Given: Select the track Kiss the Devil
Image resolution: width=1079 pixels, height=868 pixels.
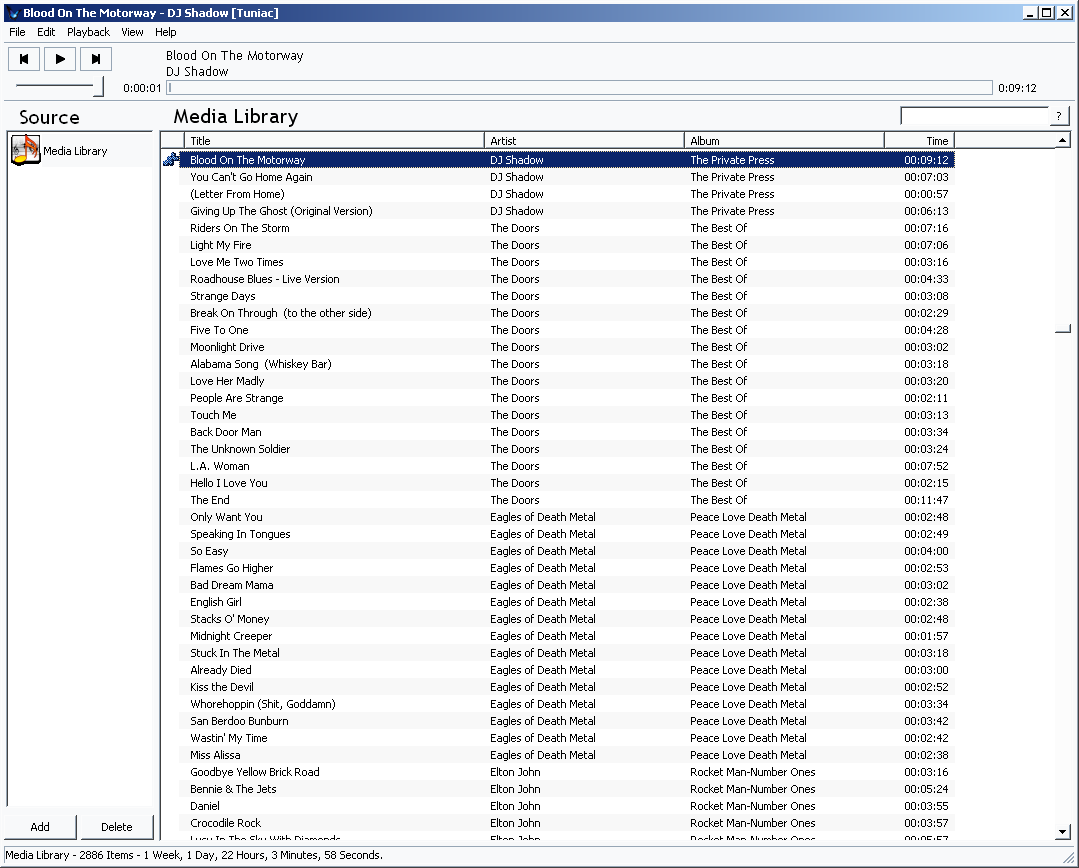Looking at the screenshot, I should 568,687.
